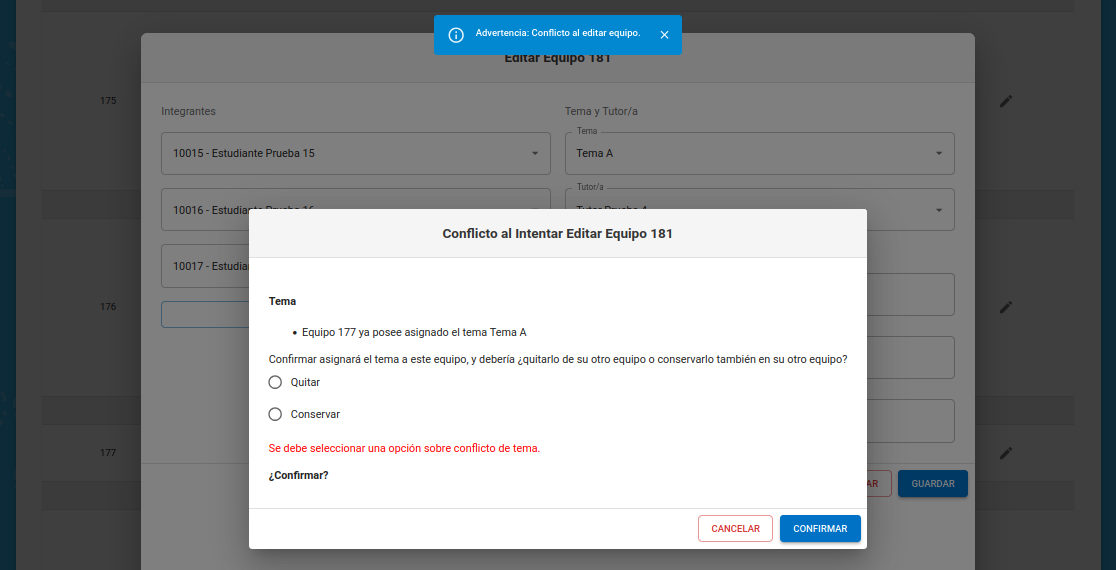Select the Quitar radio option

coord(276,382)
